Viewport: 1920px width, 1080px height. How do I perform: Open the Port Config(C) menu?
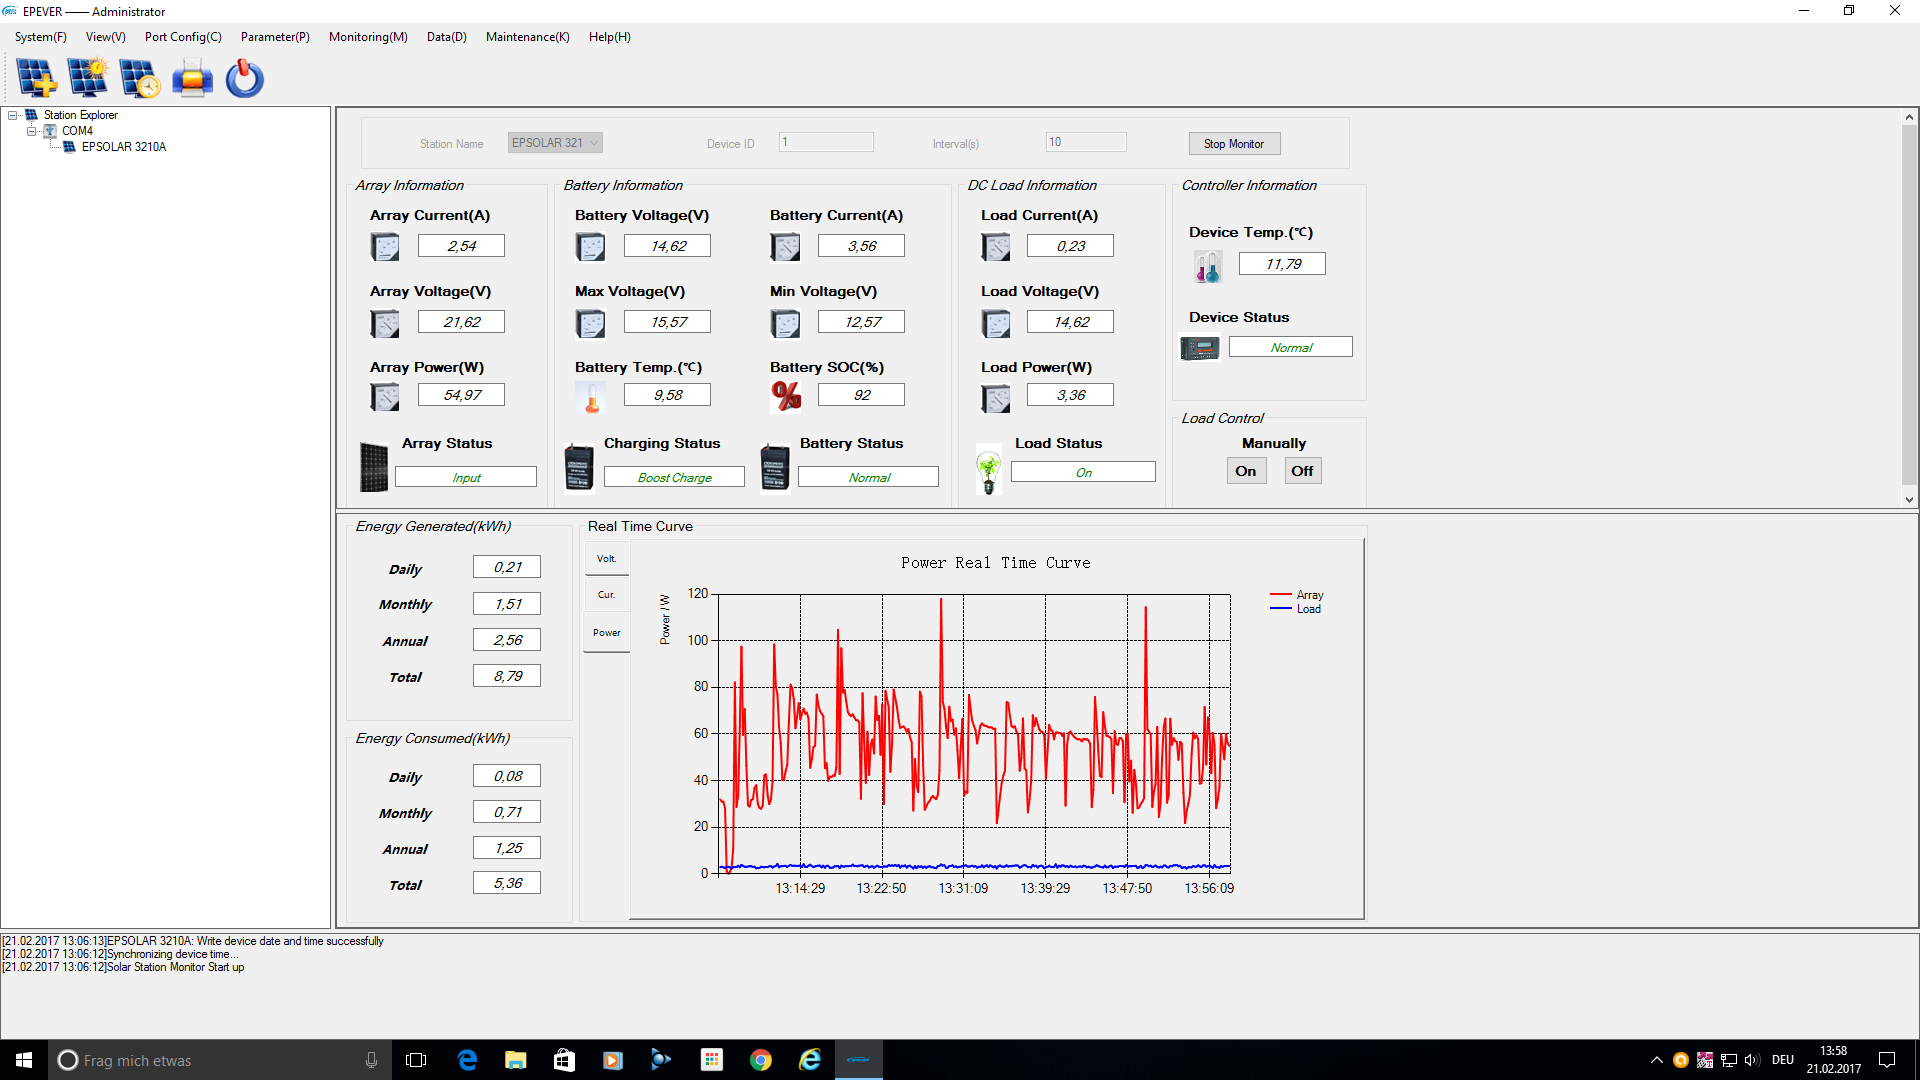pos(183,37)
